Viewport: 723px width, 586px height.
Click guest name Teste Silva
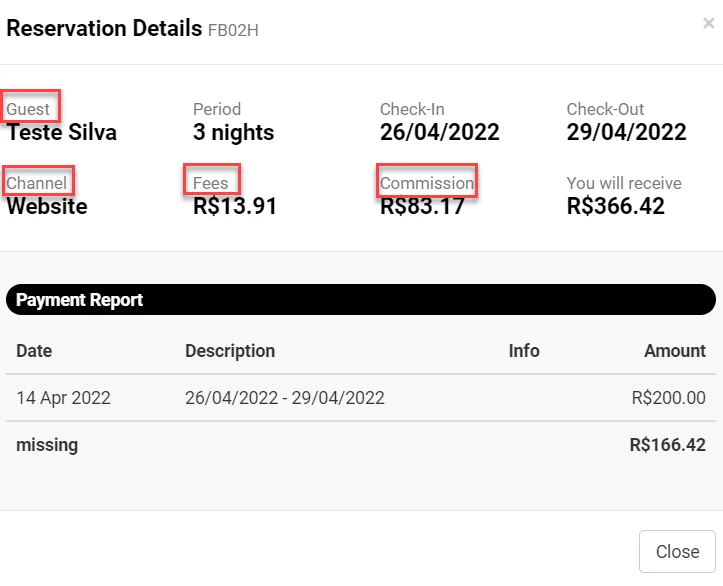point(62,132)
